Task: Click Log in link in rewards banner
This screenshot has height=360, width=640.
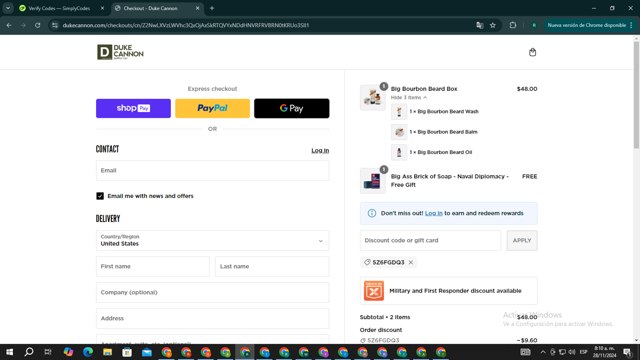Action: tap(433, 213)
